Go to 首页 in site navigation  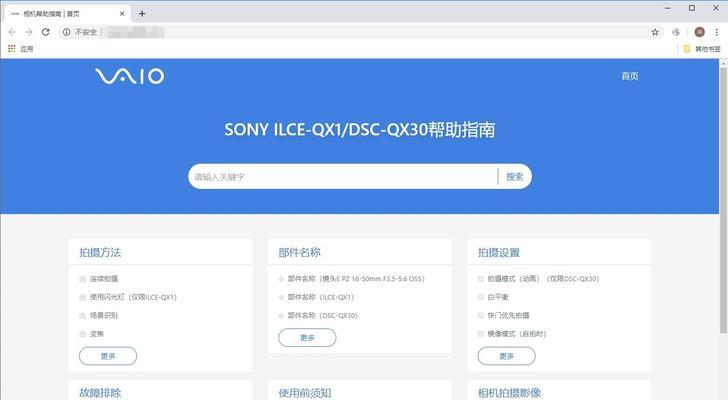[x=630, y=76]
